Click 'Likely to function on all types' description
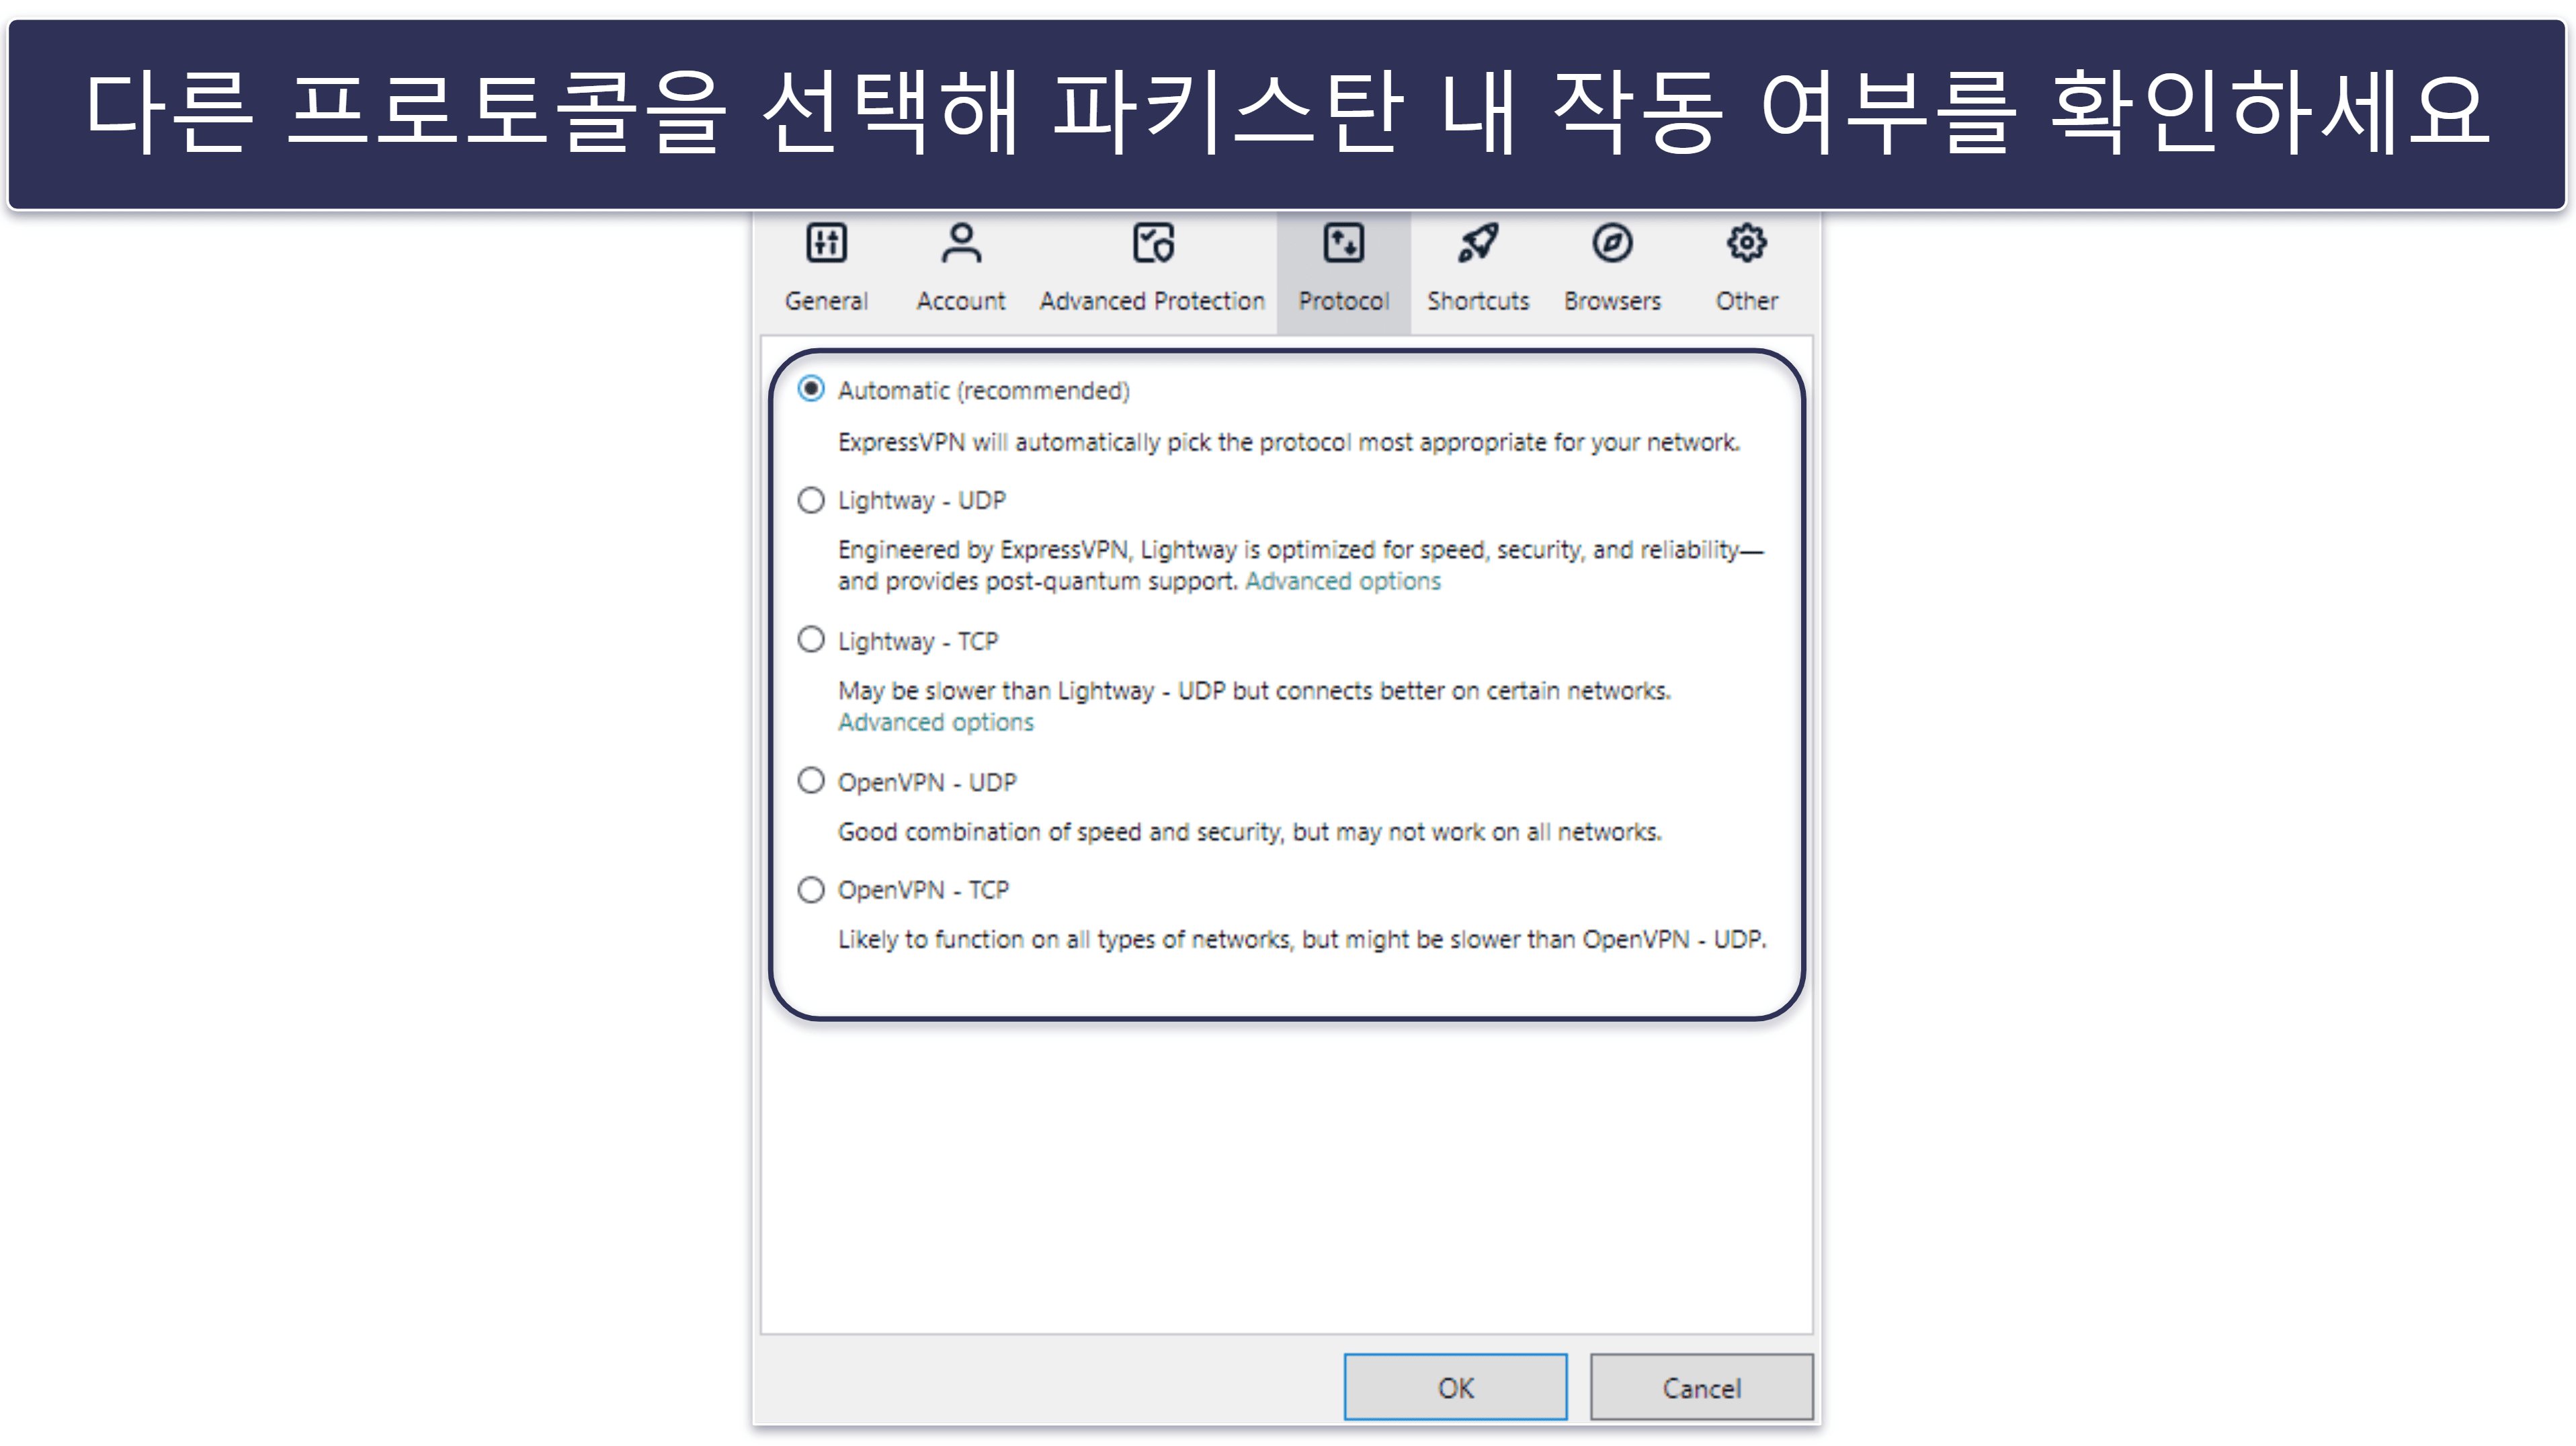 tap(1302, 940)
